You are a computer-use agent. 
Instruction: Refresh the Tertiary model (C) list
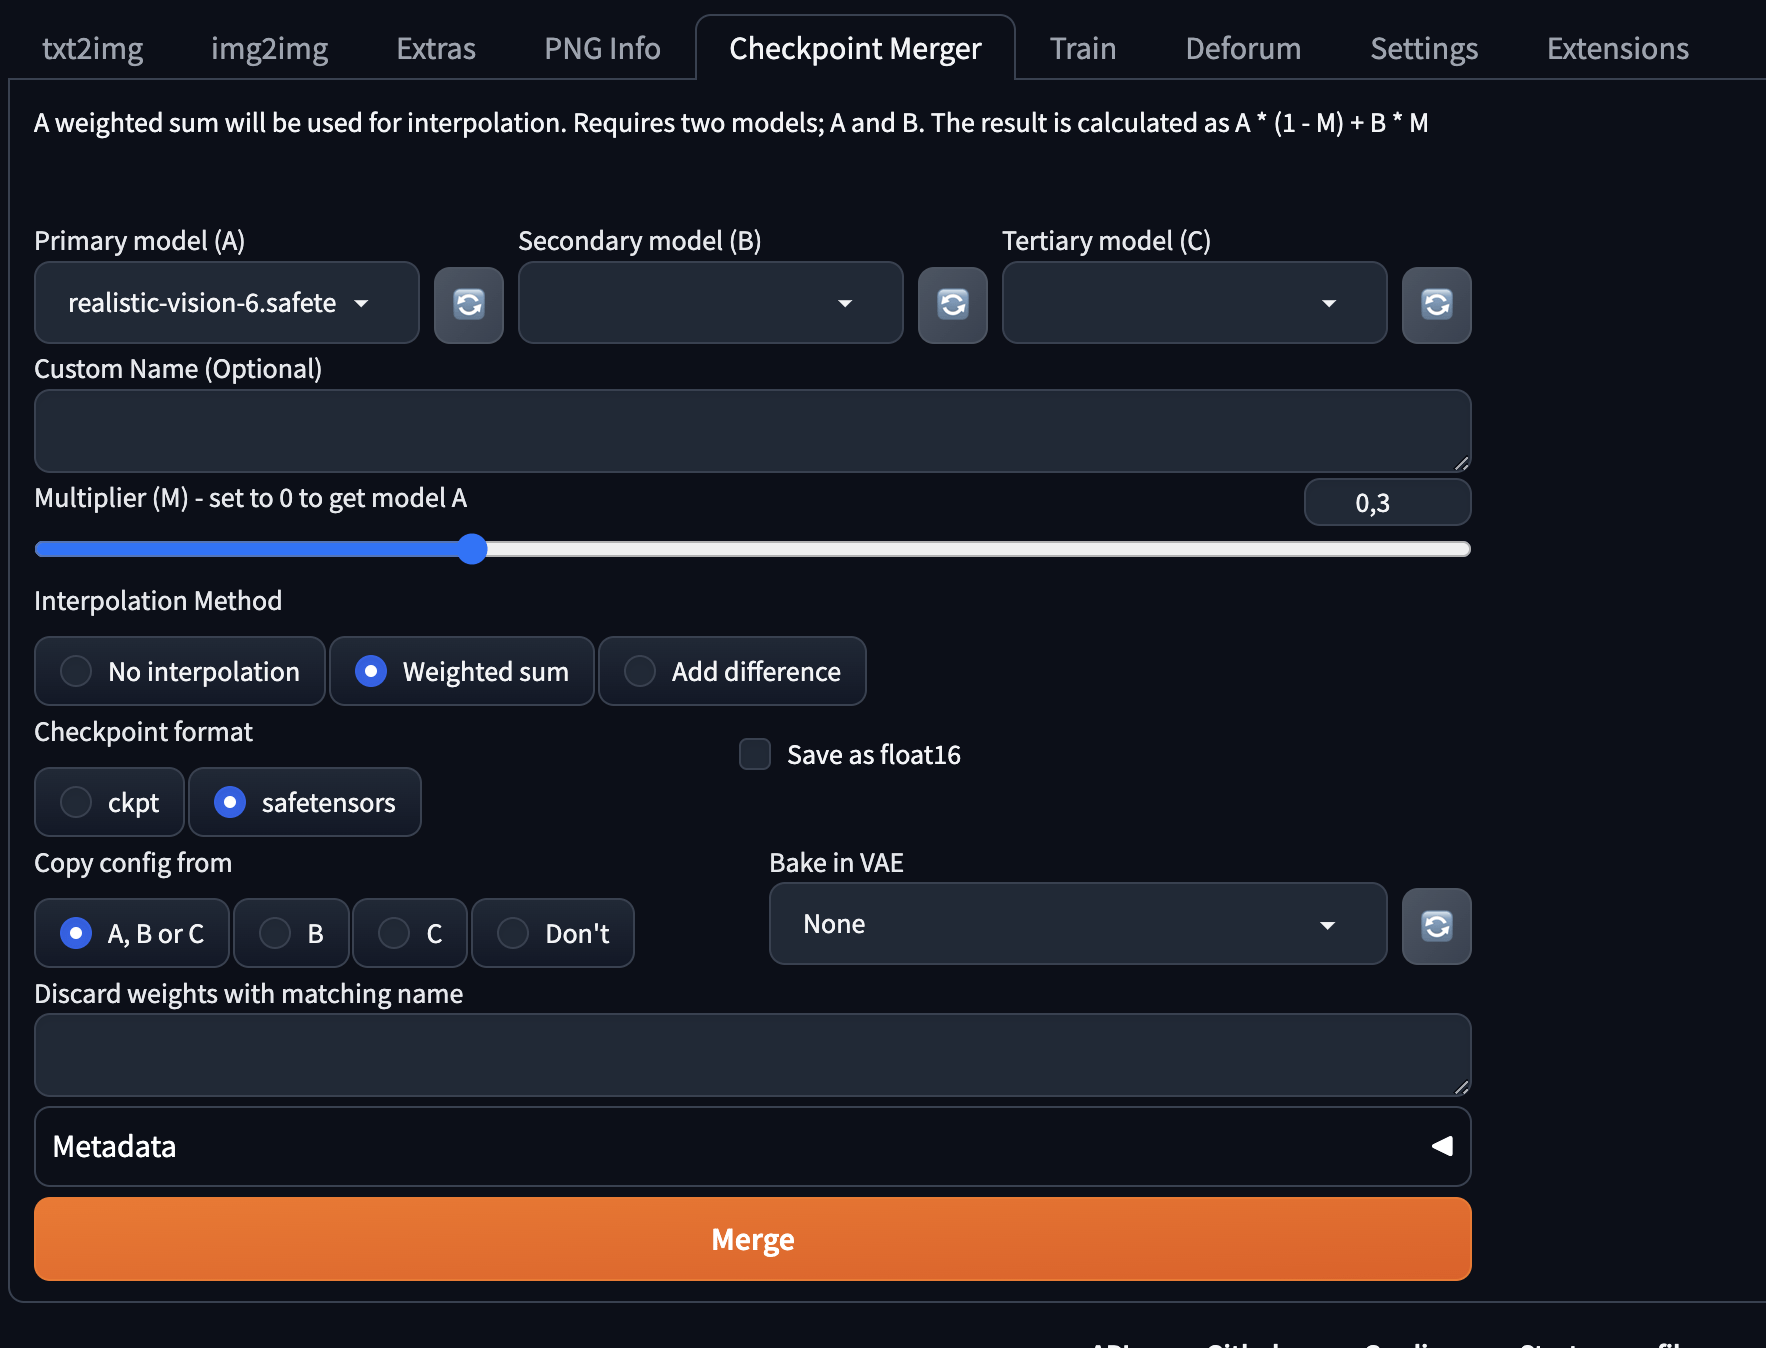1436,304
